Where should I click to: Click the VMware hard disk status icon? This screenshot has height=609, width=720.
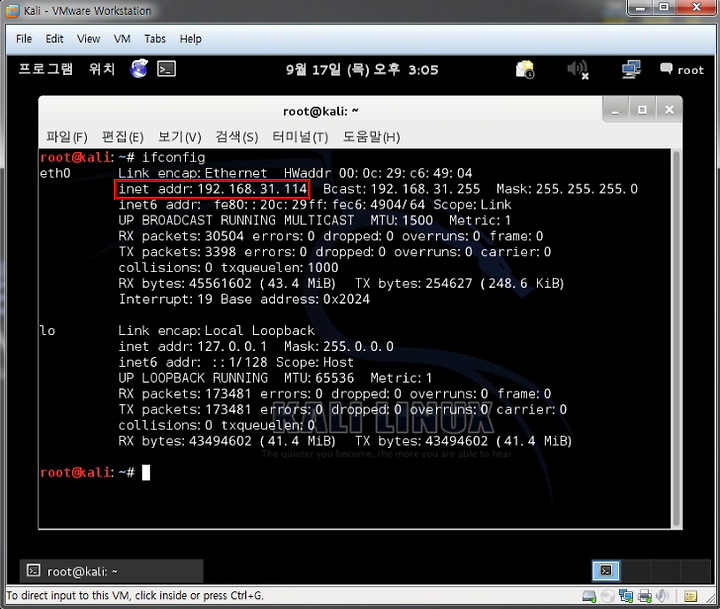(589, 596)
